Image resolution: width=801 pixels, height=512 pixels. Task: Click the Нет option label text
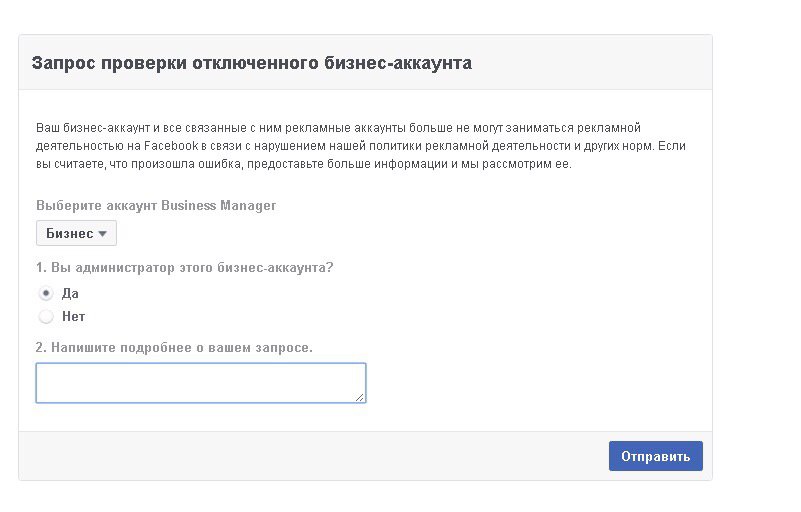pyautogui.click(x=74, y=316)
